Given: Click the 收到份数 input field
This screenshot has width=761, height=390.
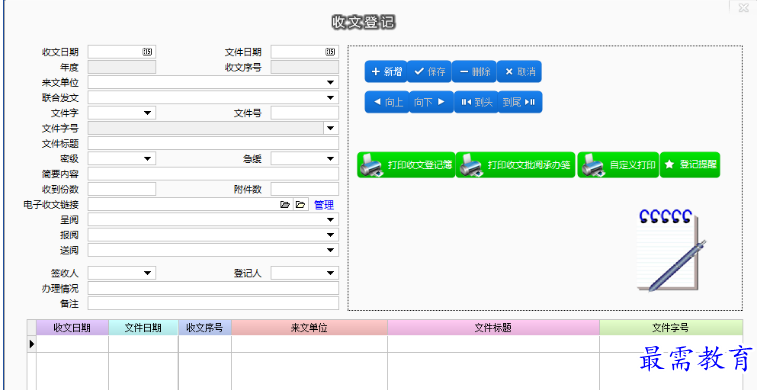Looking at the screenshot, I should point(122,189).
